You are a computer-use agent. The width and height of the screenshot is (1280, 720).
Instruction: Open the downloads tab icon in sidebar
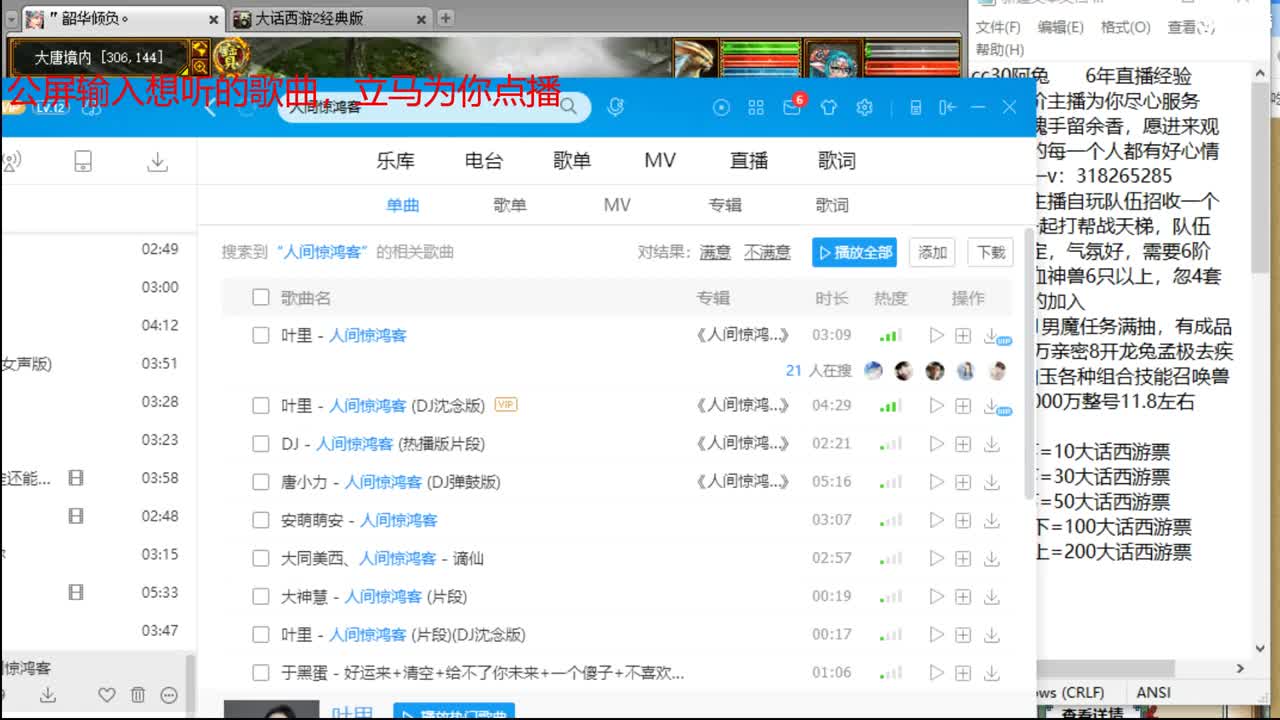pyautogui.click(x=157, y=161)
